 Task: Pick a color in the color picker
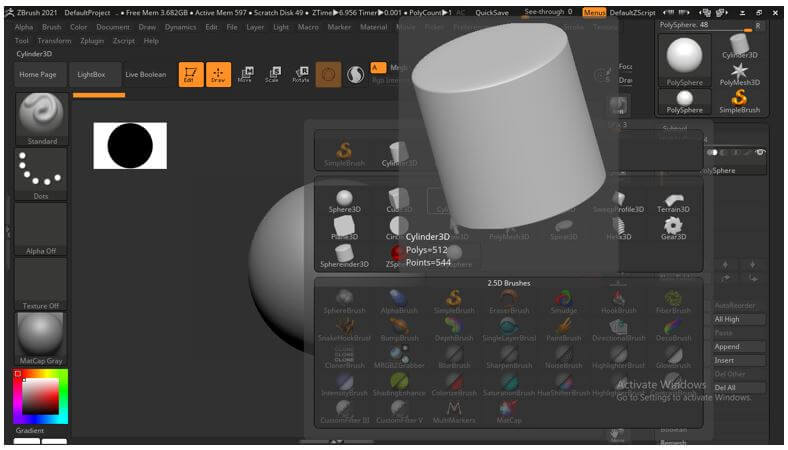[41, 397]
